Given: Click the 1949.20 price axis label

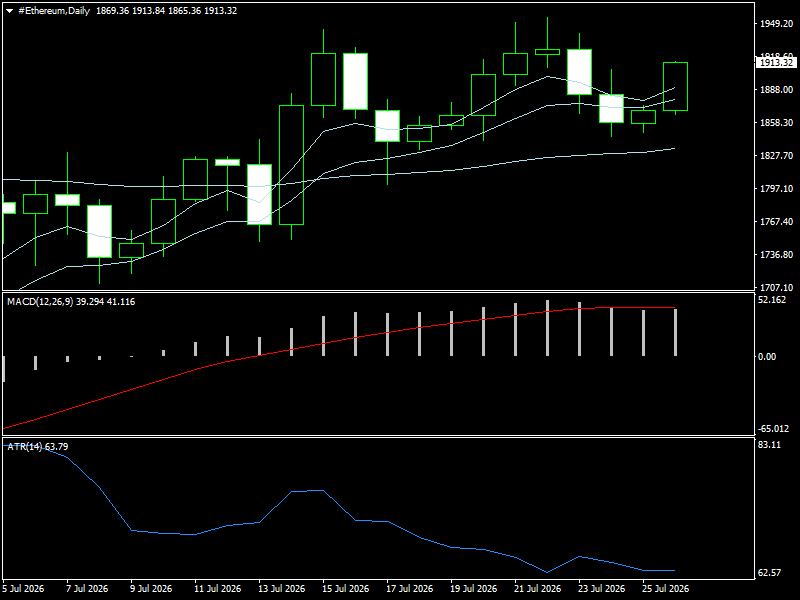Looking at the screenshot, I should (776, 24).
